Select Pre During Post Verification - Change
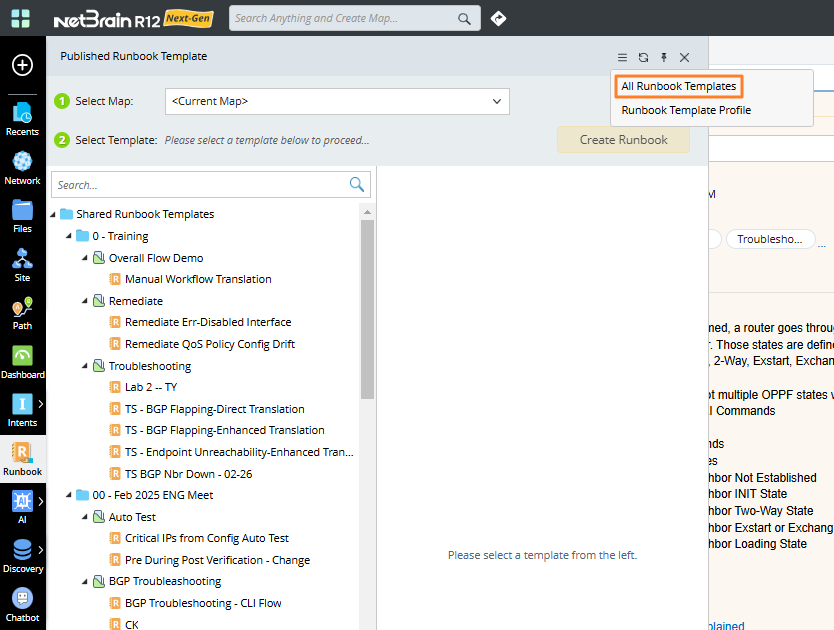 coord(217,560)
